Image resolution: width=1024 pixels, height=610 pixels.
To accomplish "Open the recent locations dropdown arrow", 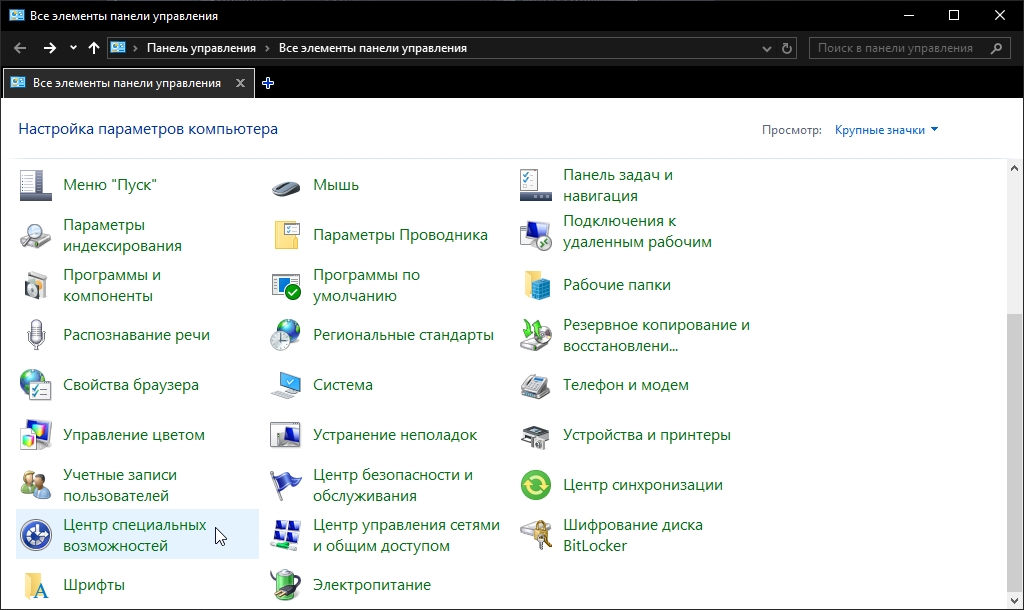I will (73, 48).
